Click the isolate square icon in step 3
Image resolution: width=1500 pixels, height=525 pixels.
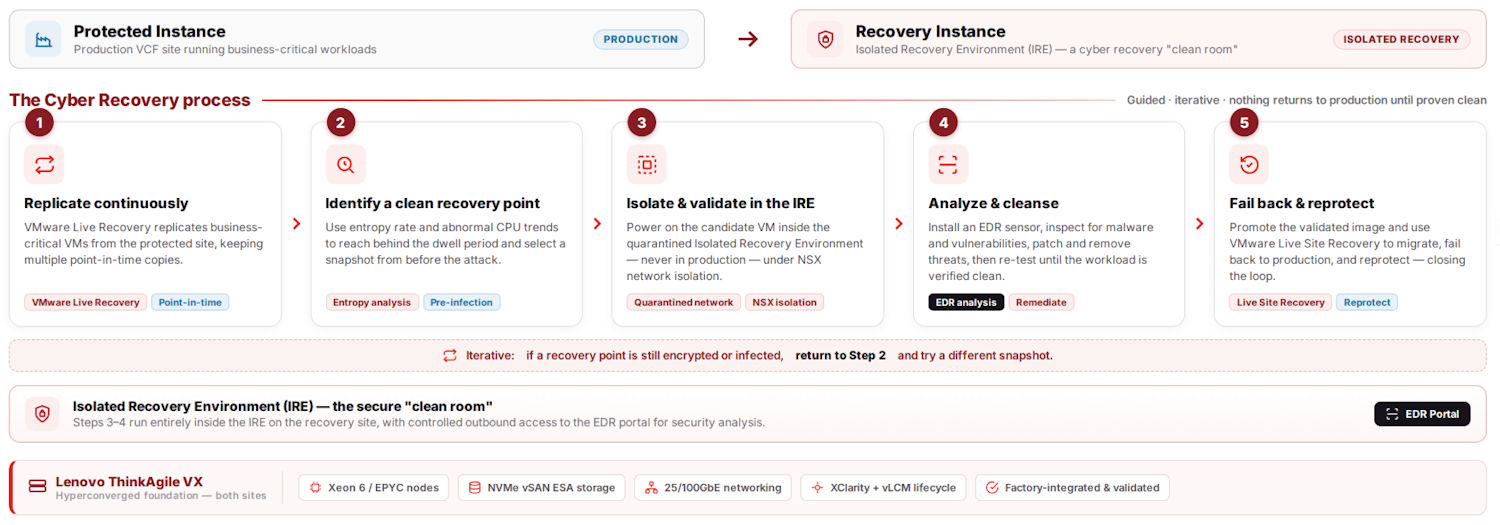click(647, 165)
